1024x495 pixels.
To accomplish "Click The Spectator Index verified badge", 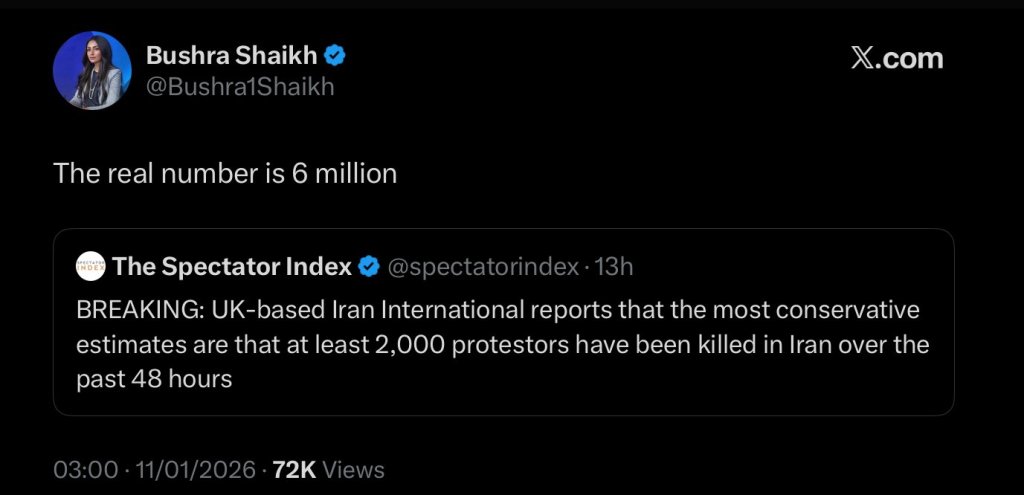I will [x=368, y=267].
